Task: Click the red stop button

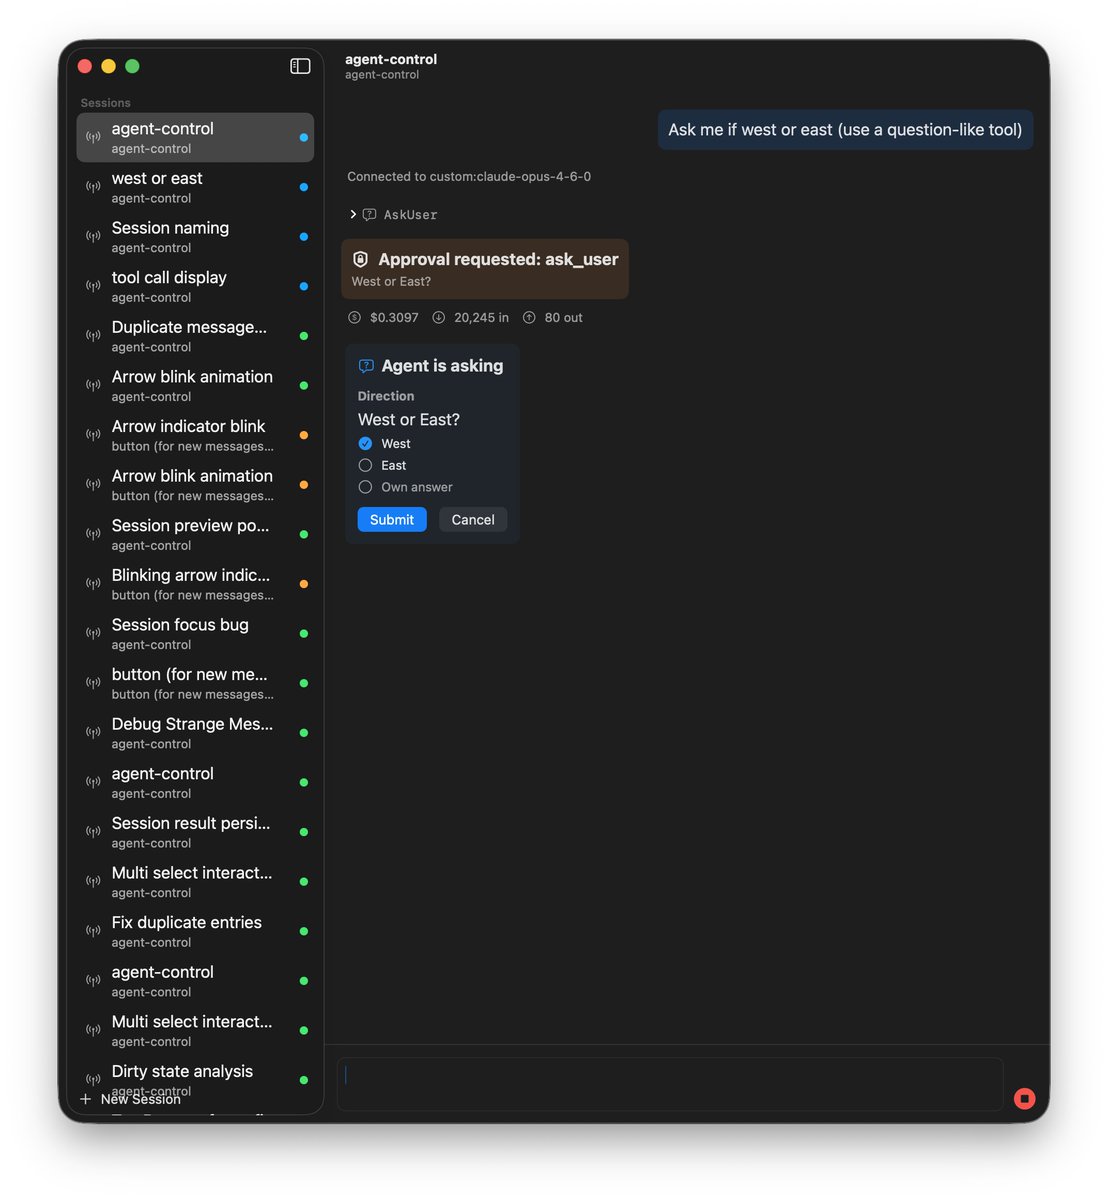Action: pos(1024,1098)
